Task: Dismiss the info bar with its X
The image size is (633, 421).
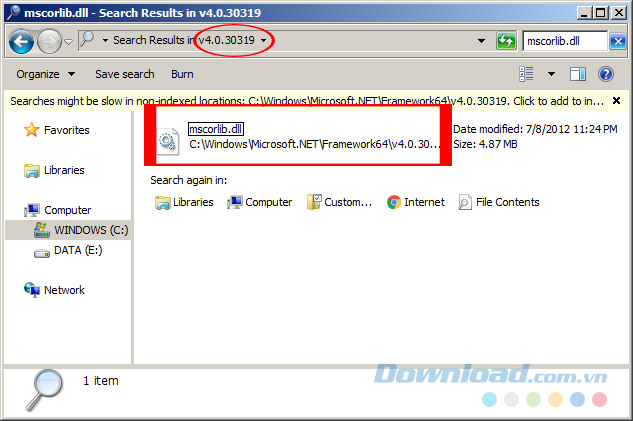Action: coord(616,101)
